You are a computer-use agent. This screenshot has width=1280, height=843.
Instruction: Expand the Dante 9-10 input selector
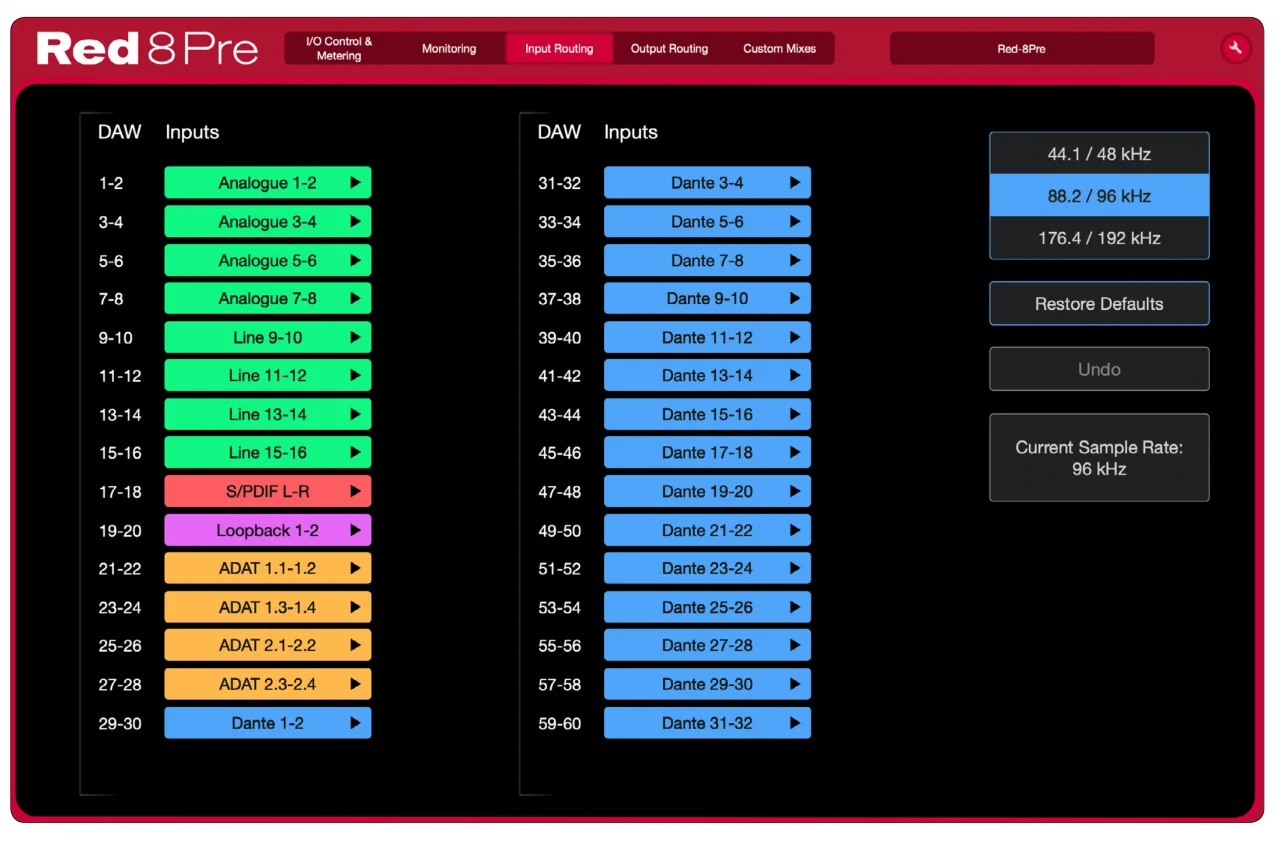[707, 299]
